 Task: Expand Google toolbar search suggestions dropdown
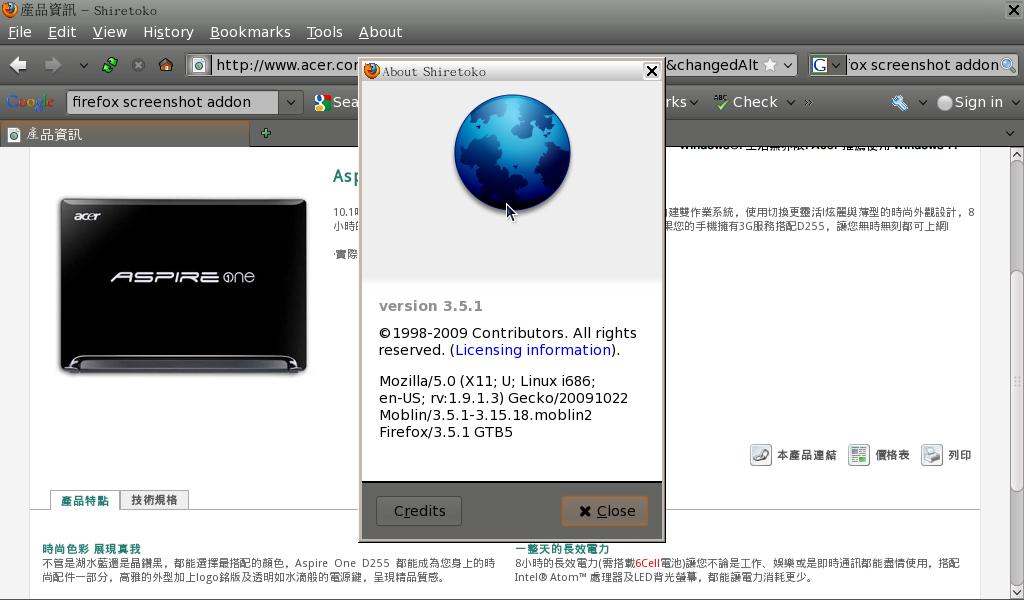291,103
